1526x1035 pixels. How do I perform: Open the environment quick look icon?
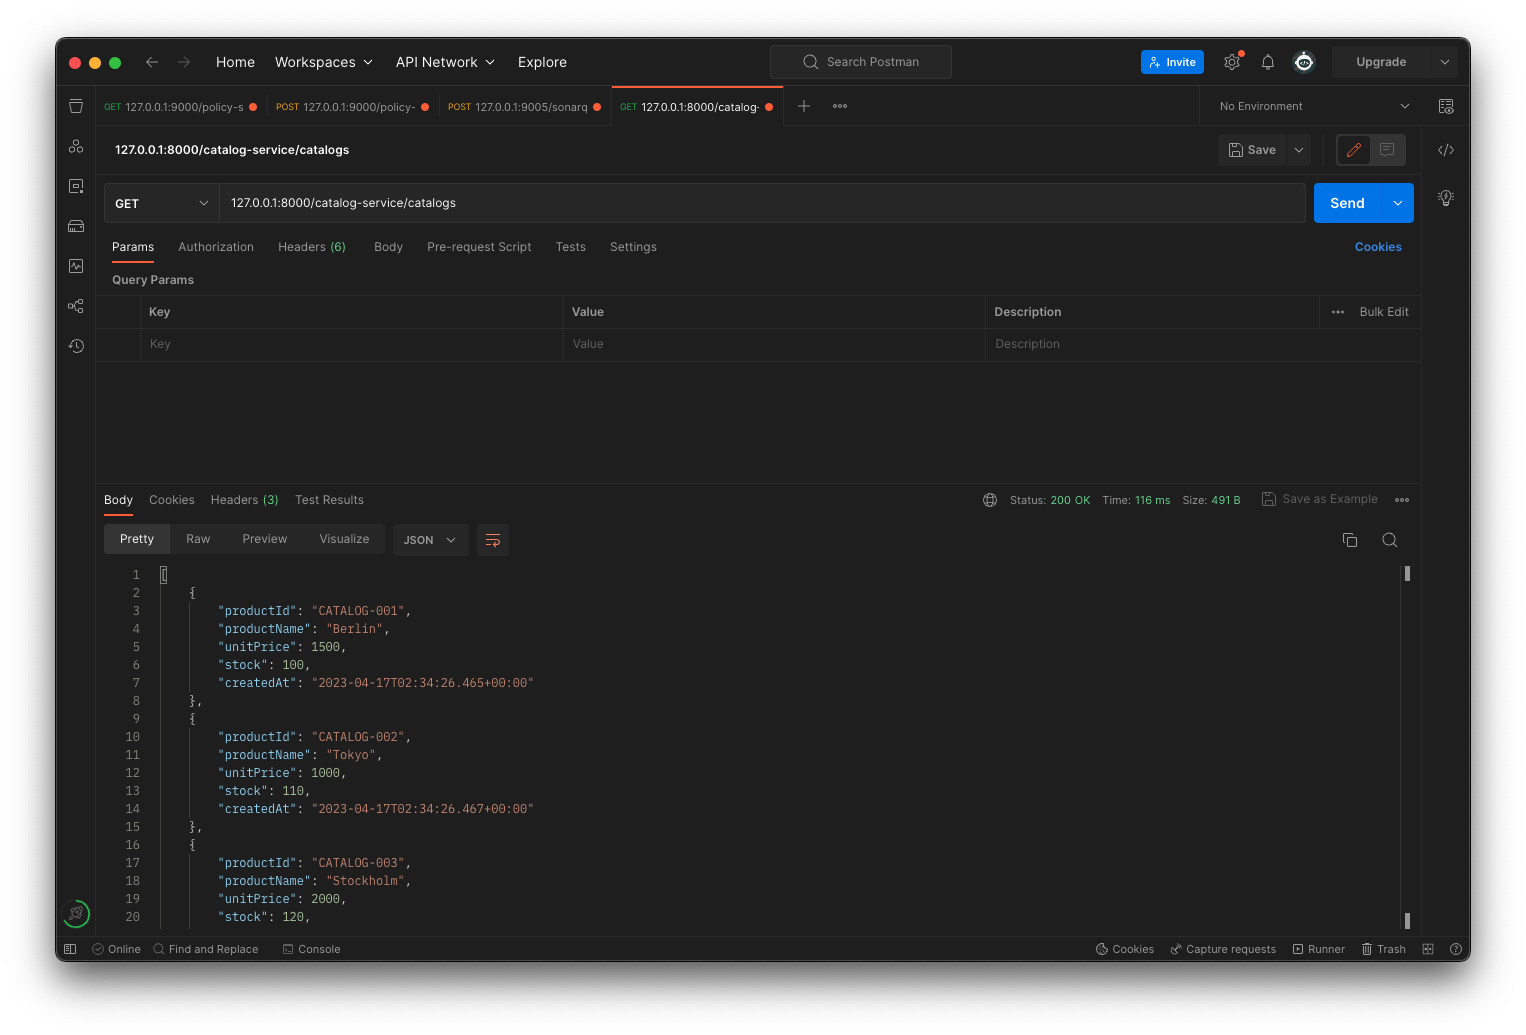1446,106
